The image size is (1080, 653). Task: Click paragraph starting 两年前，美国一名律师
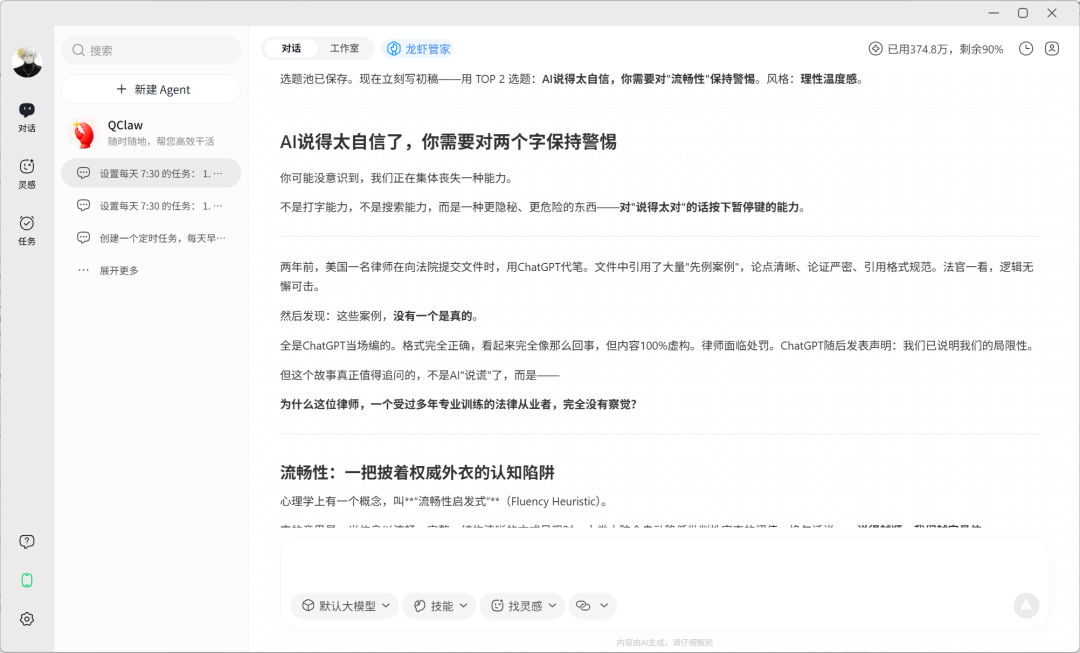point(656,276)
